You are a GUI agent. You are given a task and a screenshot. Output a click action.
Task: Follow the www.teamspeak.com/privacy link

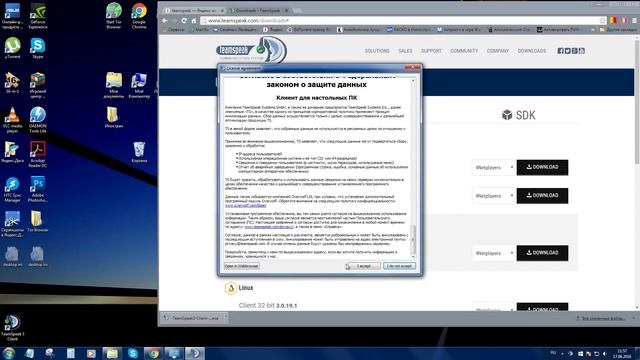(269, 227)
